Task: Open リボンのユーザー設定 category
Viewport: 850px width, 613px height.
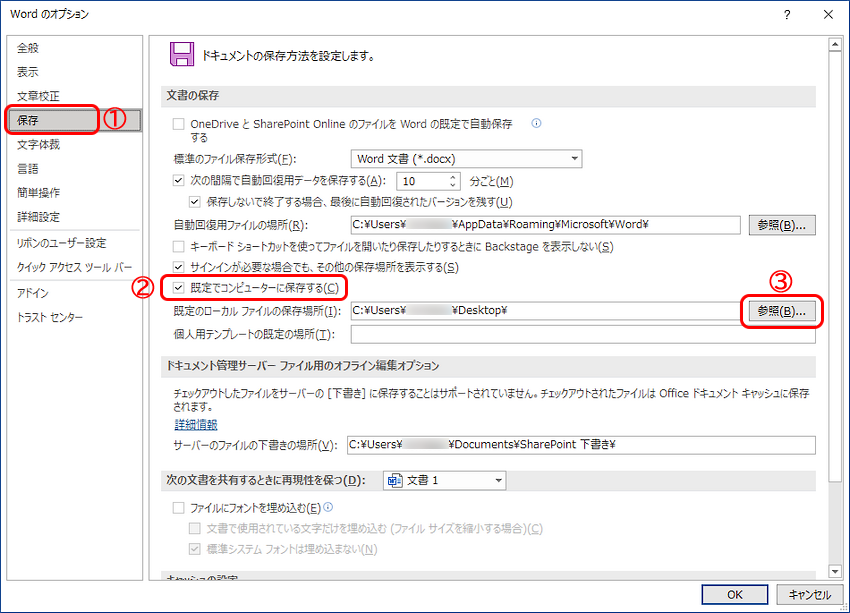Action: 61,243
